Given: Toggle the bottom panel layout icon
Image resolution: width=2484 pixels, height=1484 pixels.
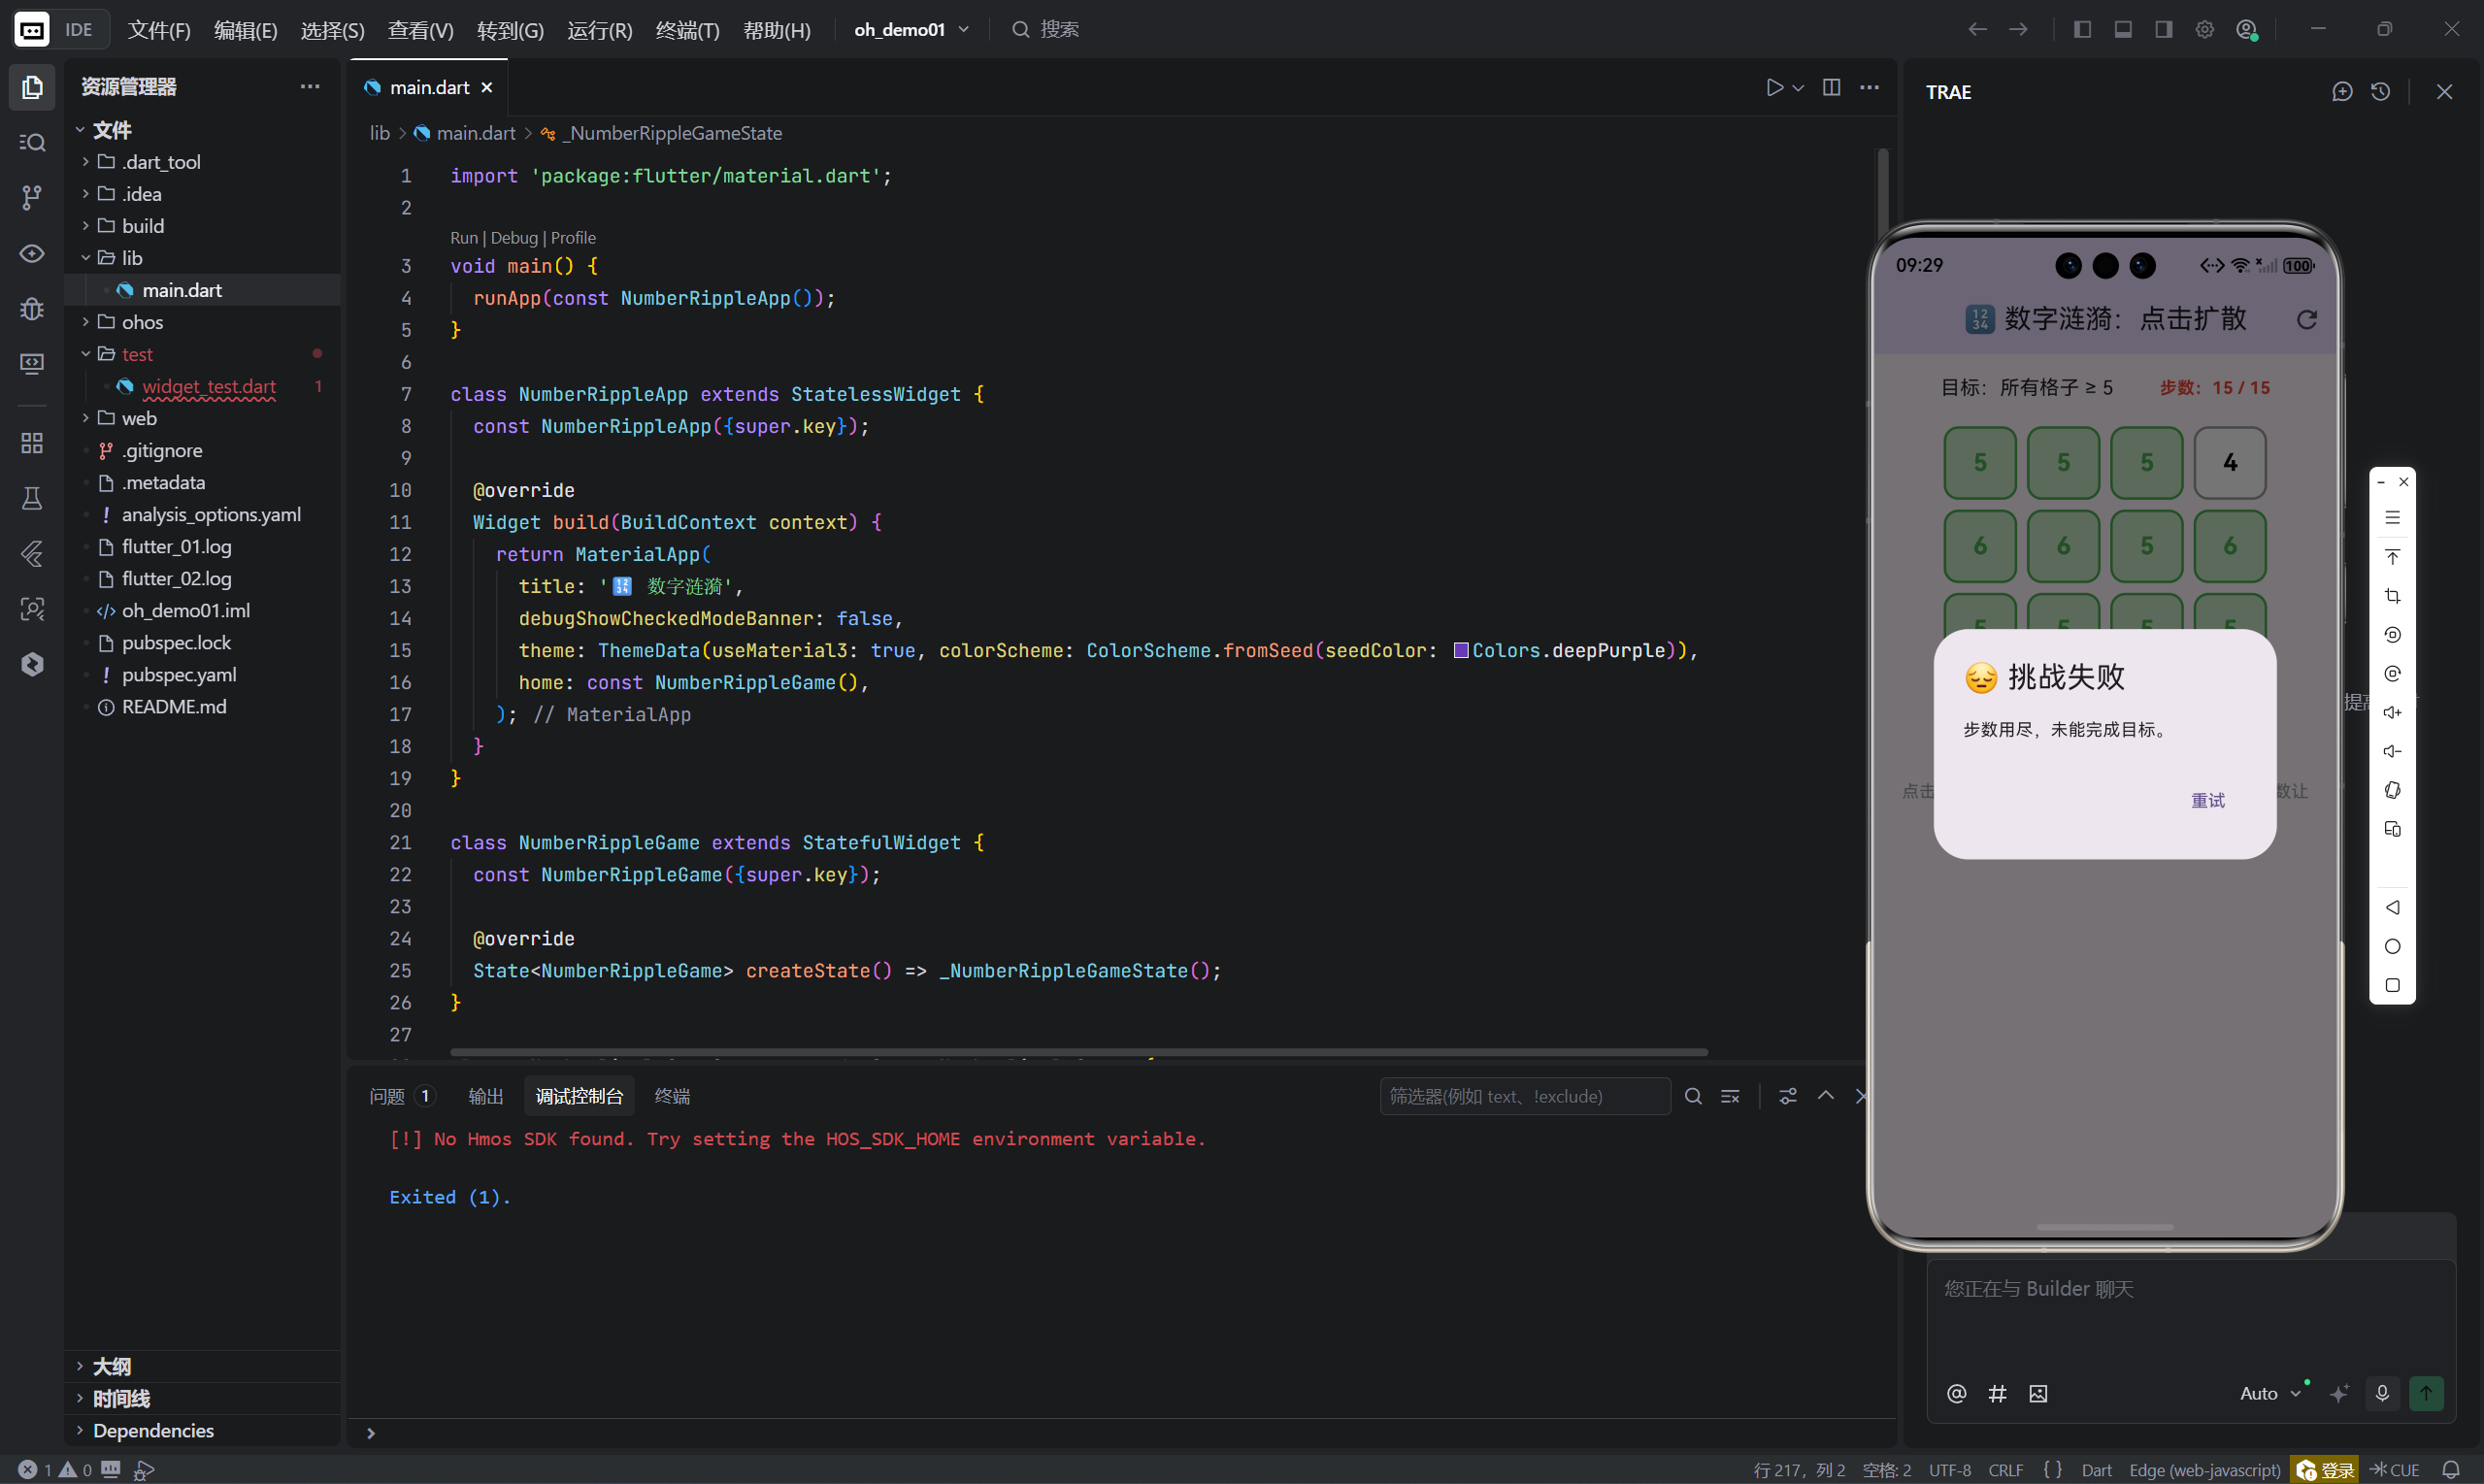Looking at the screenshot, I should [2123, 30].
